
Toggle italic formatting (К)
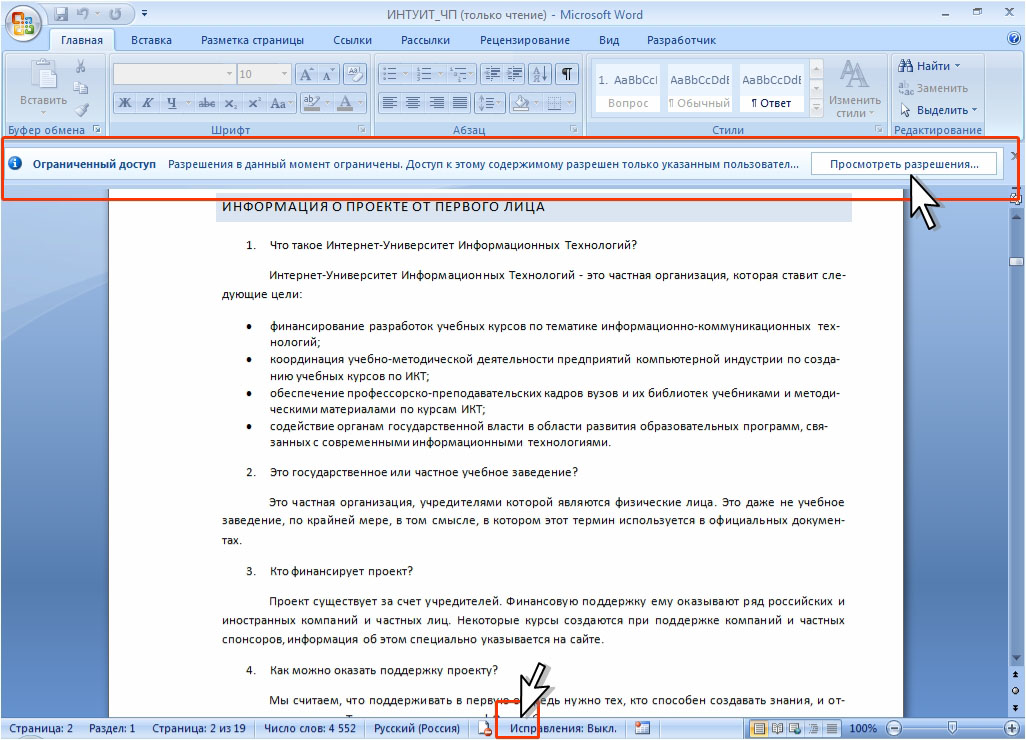148,103
